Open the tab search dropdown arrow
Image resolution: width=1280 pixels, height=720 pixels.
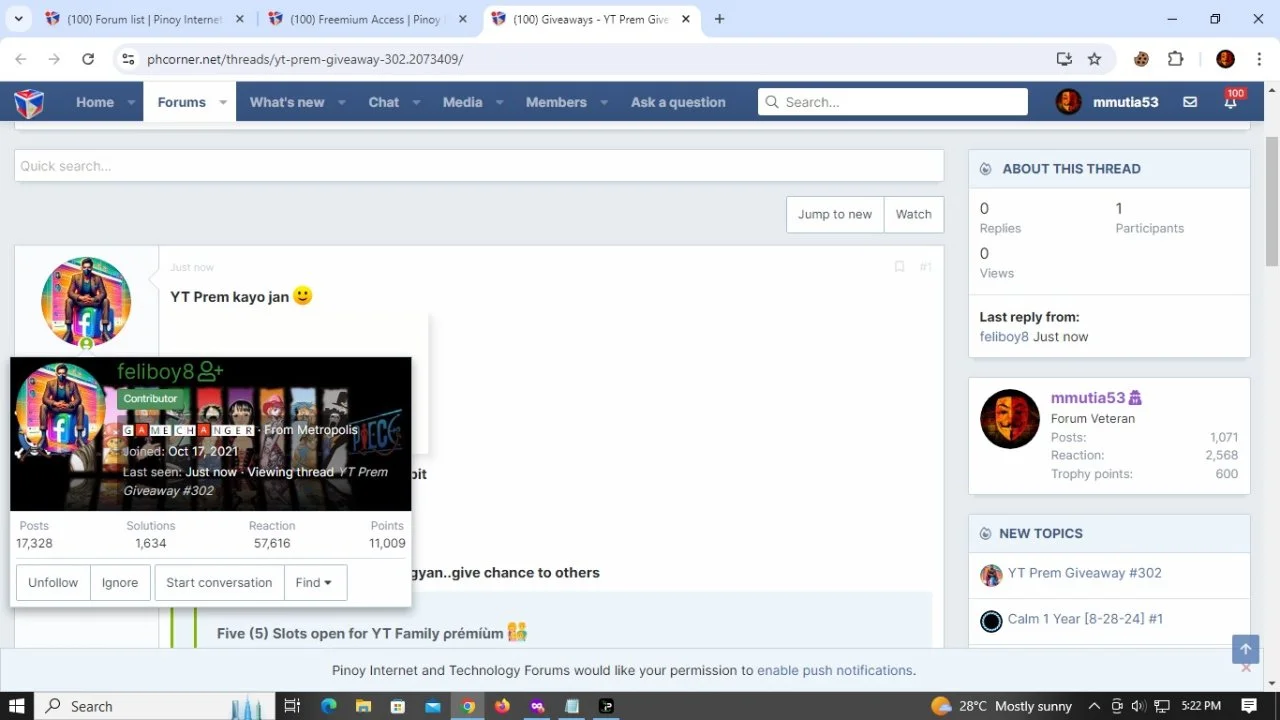click(x=20, y=19)
